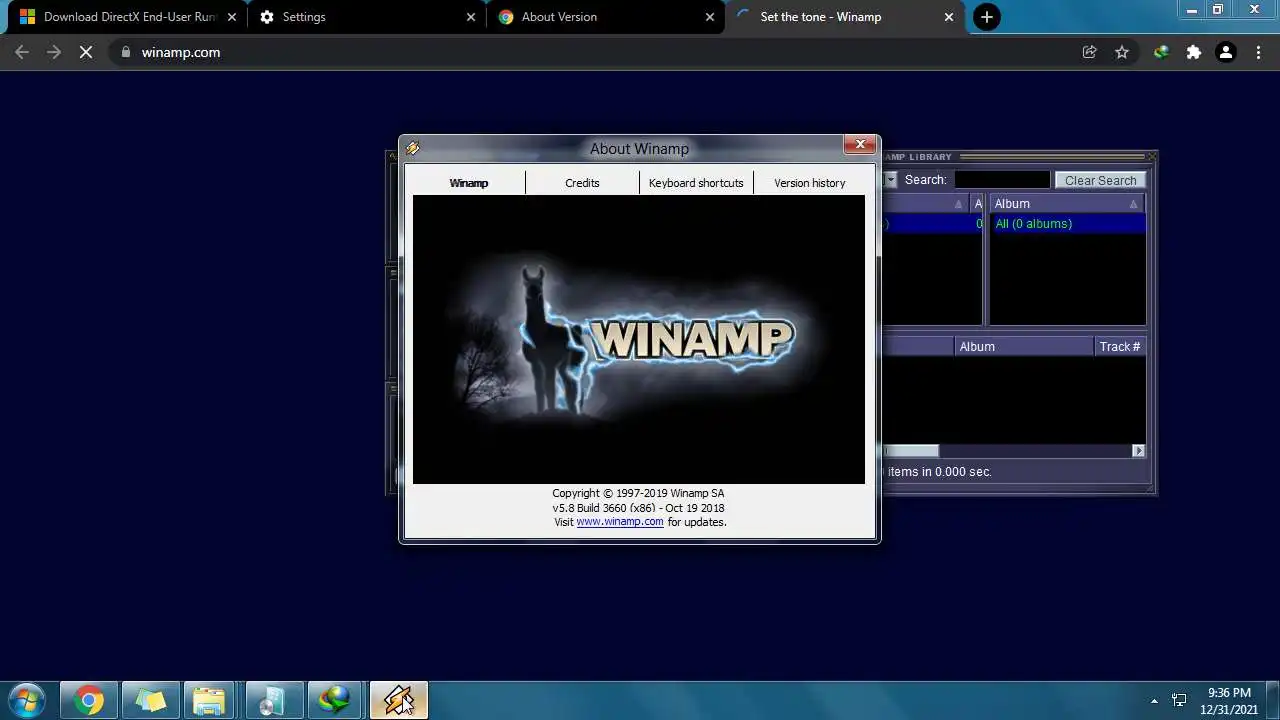Click the network tray icon
The width and height of the screenshot is (1280, 720).
[x=1179, y=701]
